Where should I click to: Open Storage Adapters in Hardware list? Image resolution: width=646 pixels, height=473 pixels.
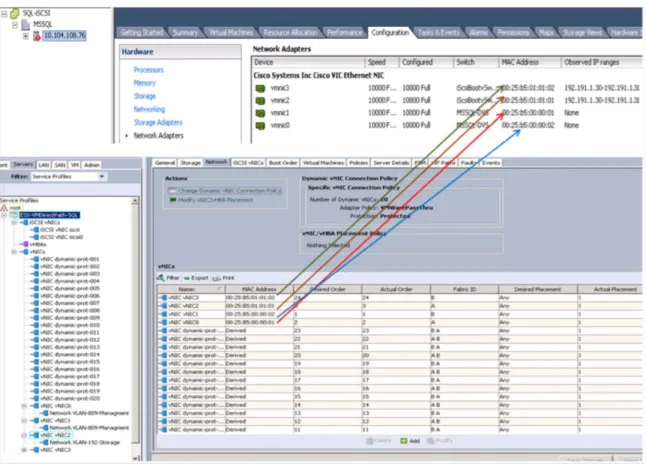tap(158, 122)
